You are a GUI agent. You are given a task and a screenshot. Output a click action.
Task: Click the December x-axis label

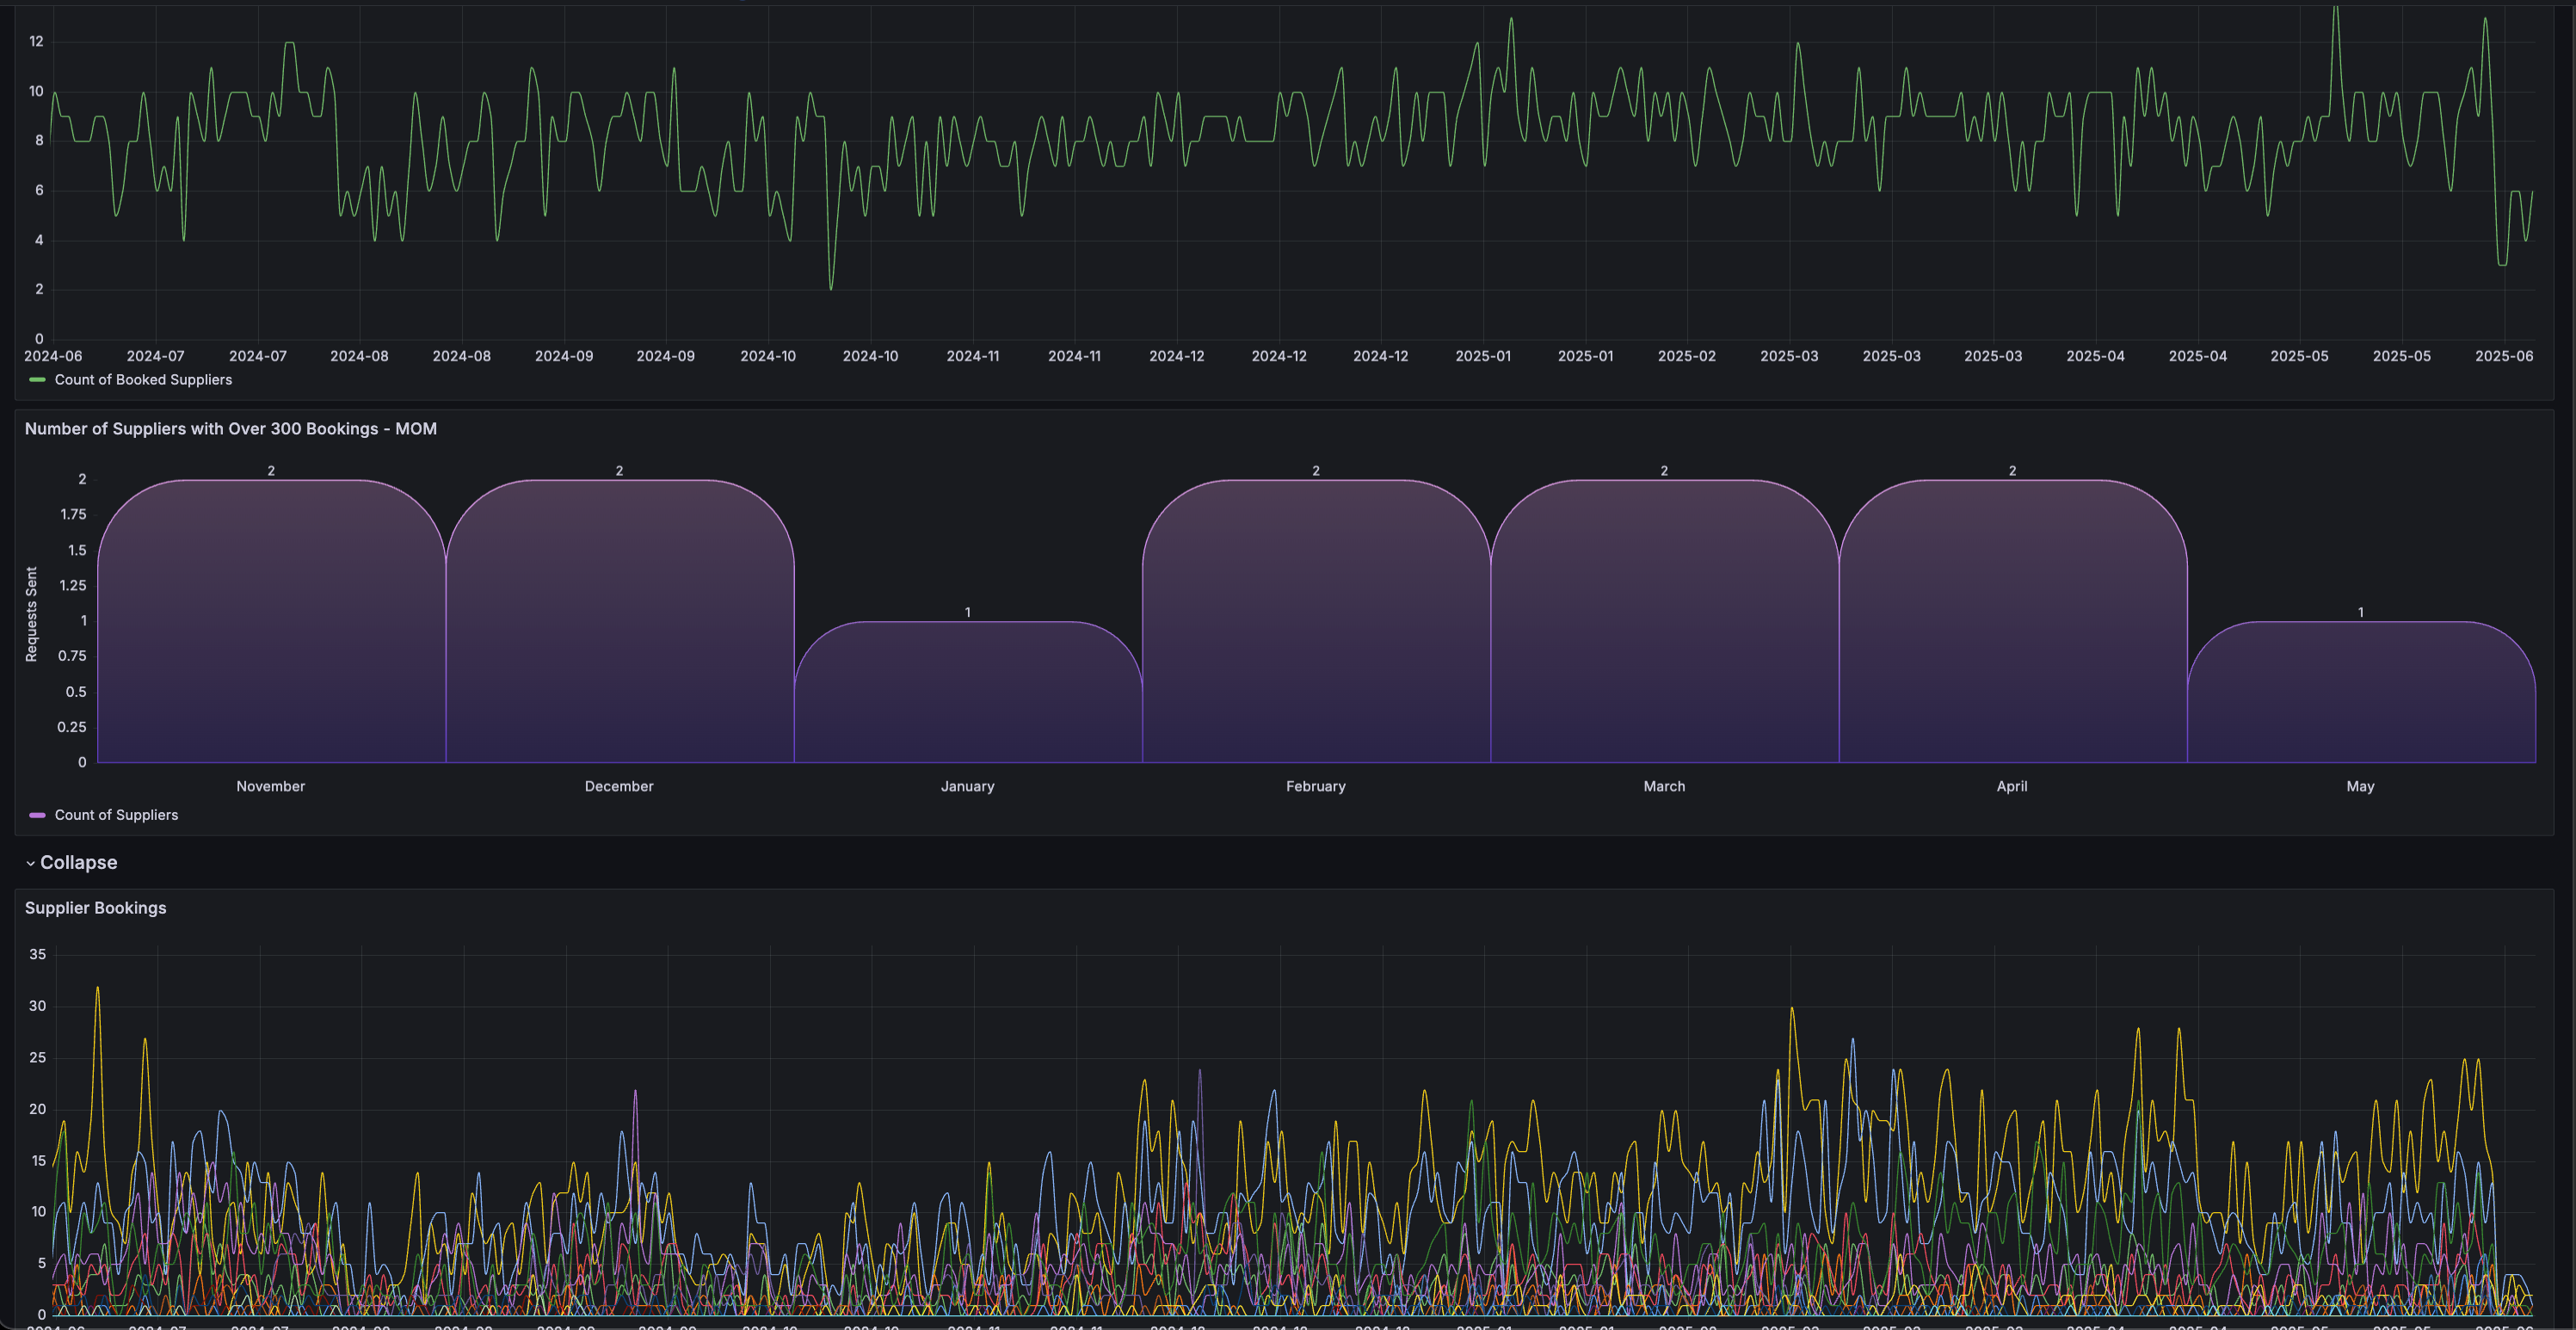click(x=619, y=786)
